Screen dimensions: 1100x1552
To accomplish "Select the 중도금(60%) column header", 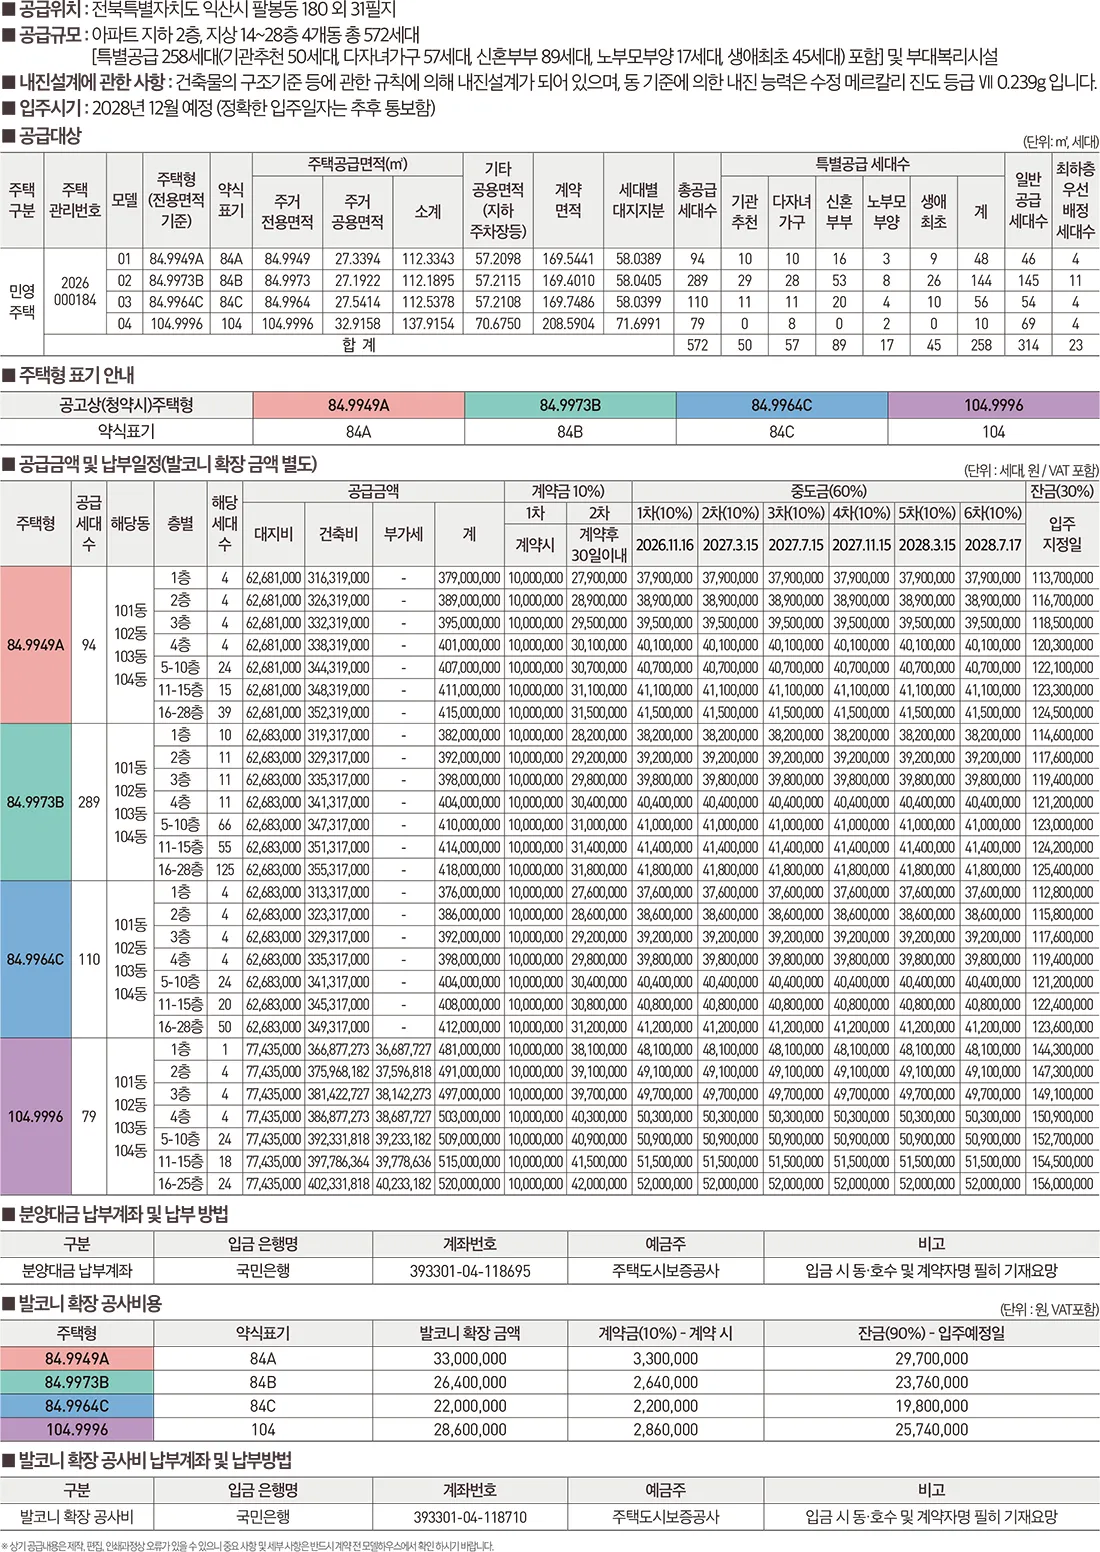I will (x=830, y=491).
